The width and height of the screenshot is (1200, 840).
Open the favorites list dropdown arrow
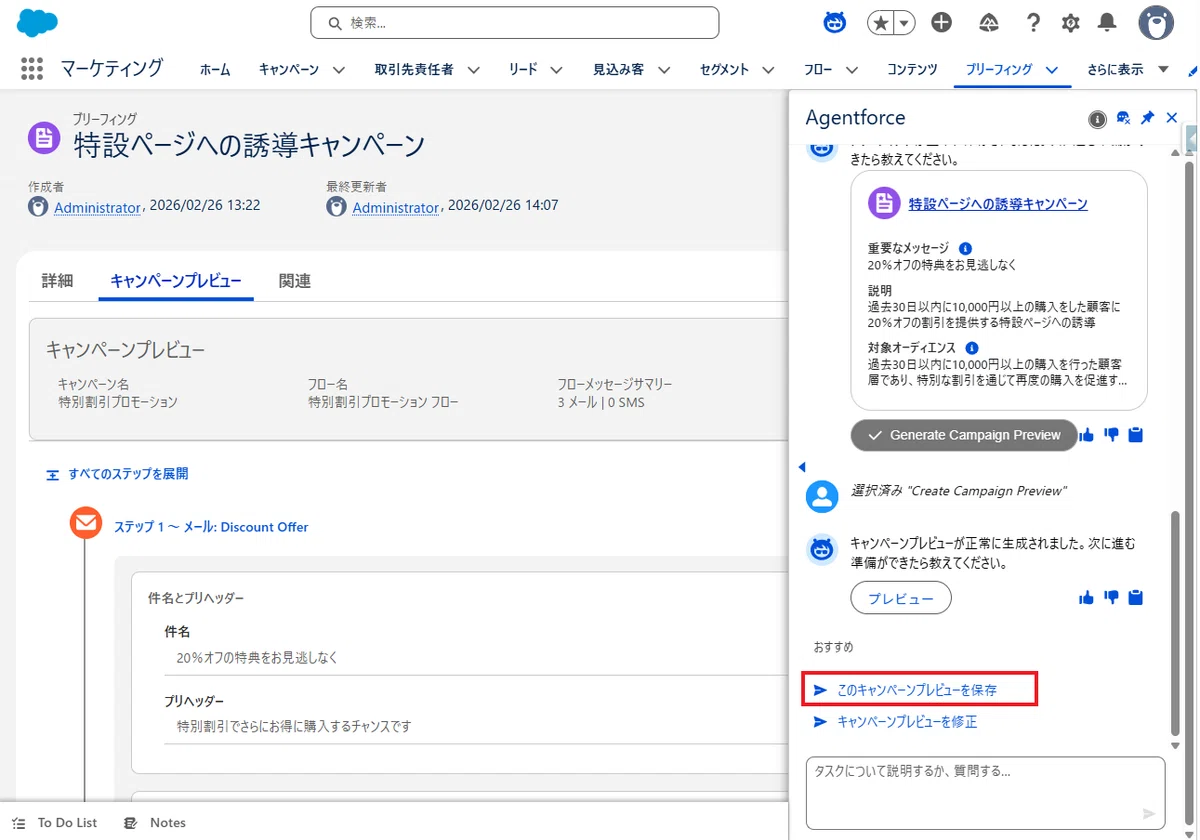904,23
